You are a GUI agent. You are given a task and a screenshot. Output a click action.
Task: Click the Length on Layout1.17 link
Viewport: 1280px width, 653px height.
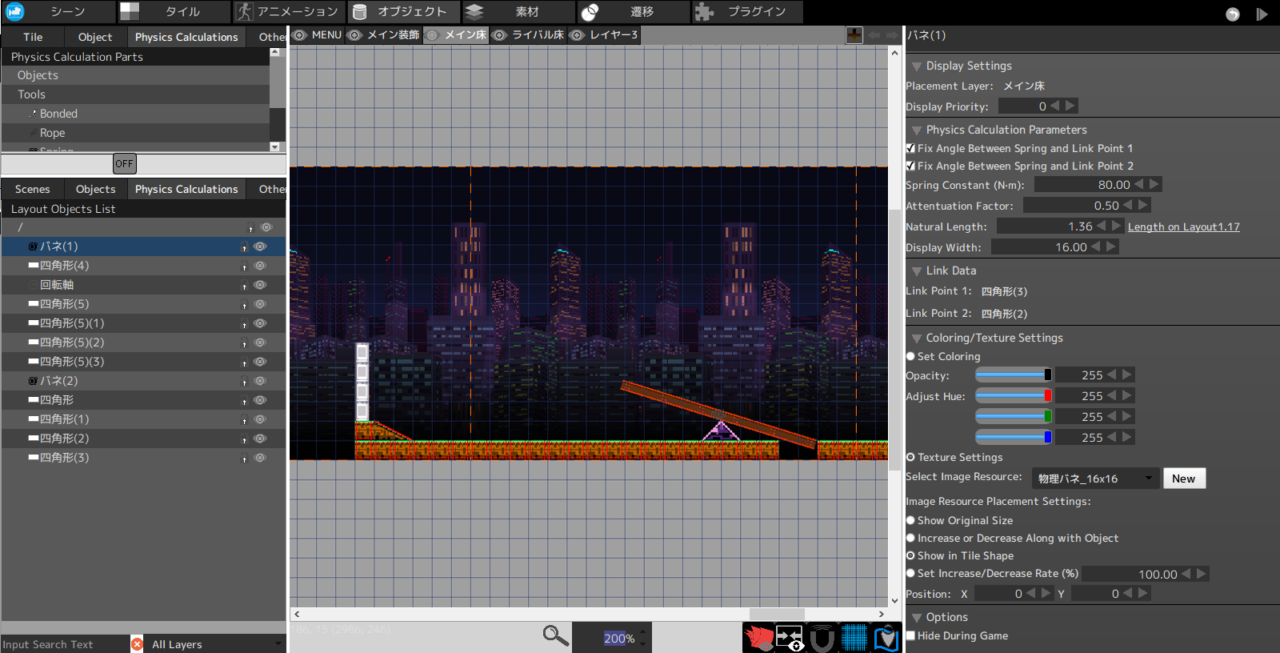(x=1183, y=226)
